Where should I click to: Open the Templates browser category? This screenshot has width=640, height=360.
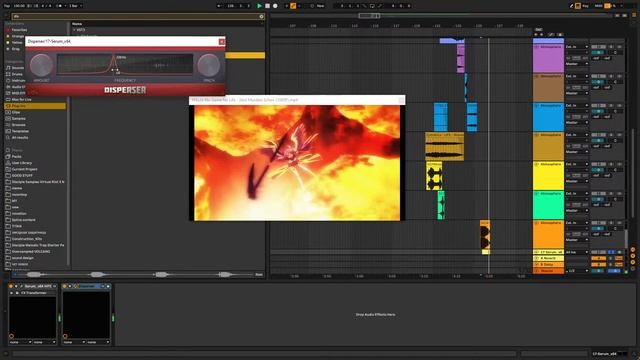(20, 131)
